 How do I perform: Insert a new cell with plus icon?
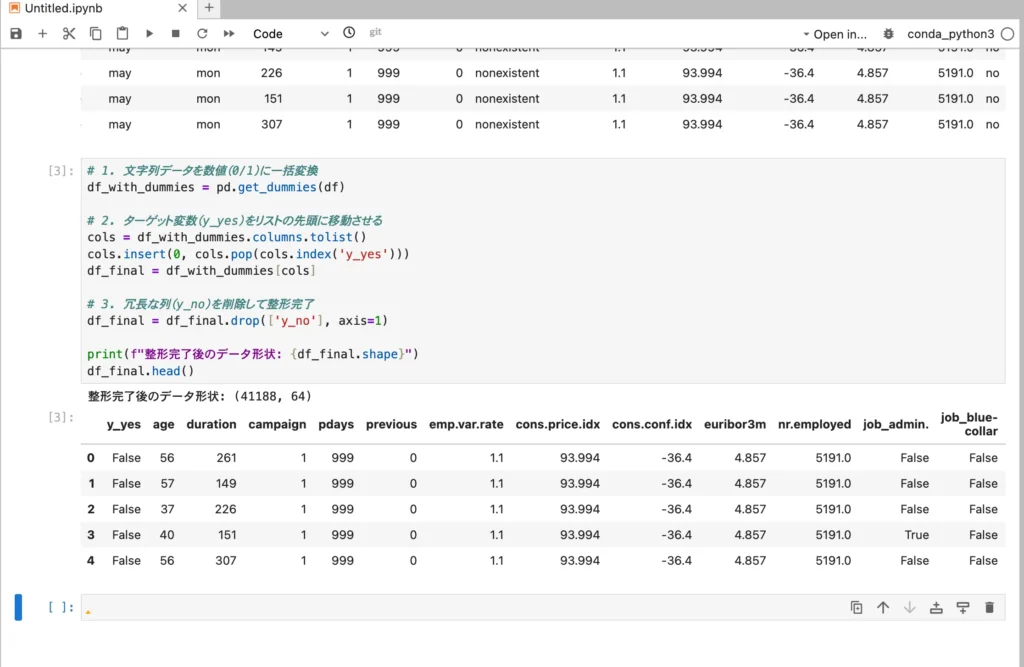pyautogui.click(x=43, y=34)
